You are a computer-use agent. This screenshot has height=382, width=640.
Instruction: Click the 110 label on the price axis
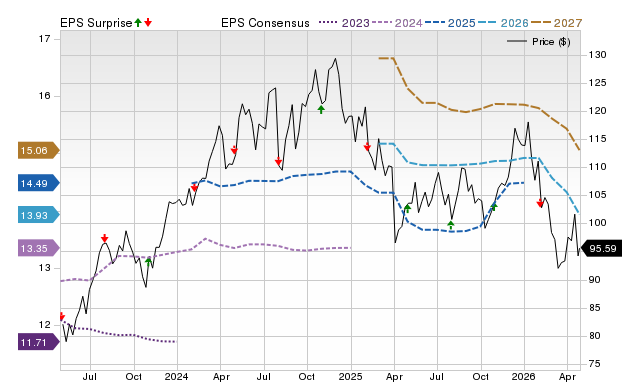click(597, 167)
